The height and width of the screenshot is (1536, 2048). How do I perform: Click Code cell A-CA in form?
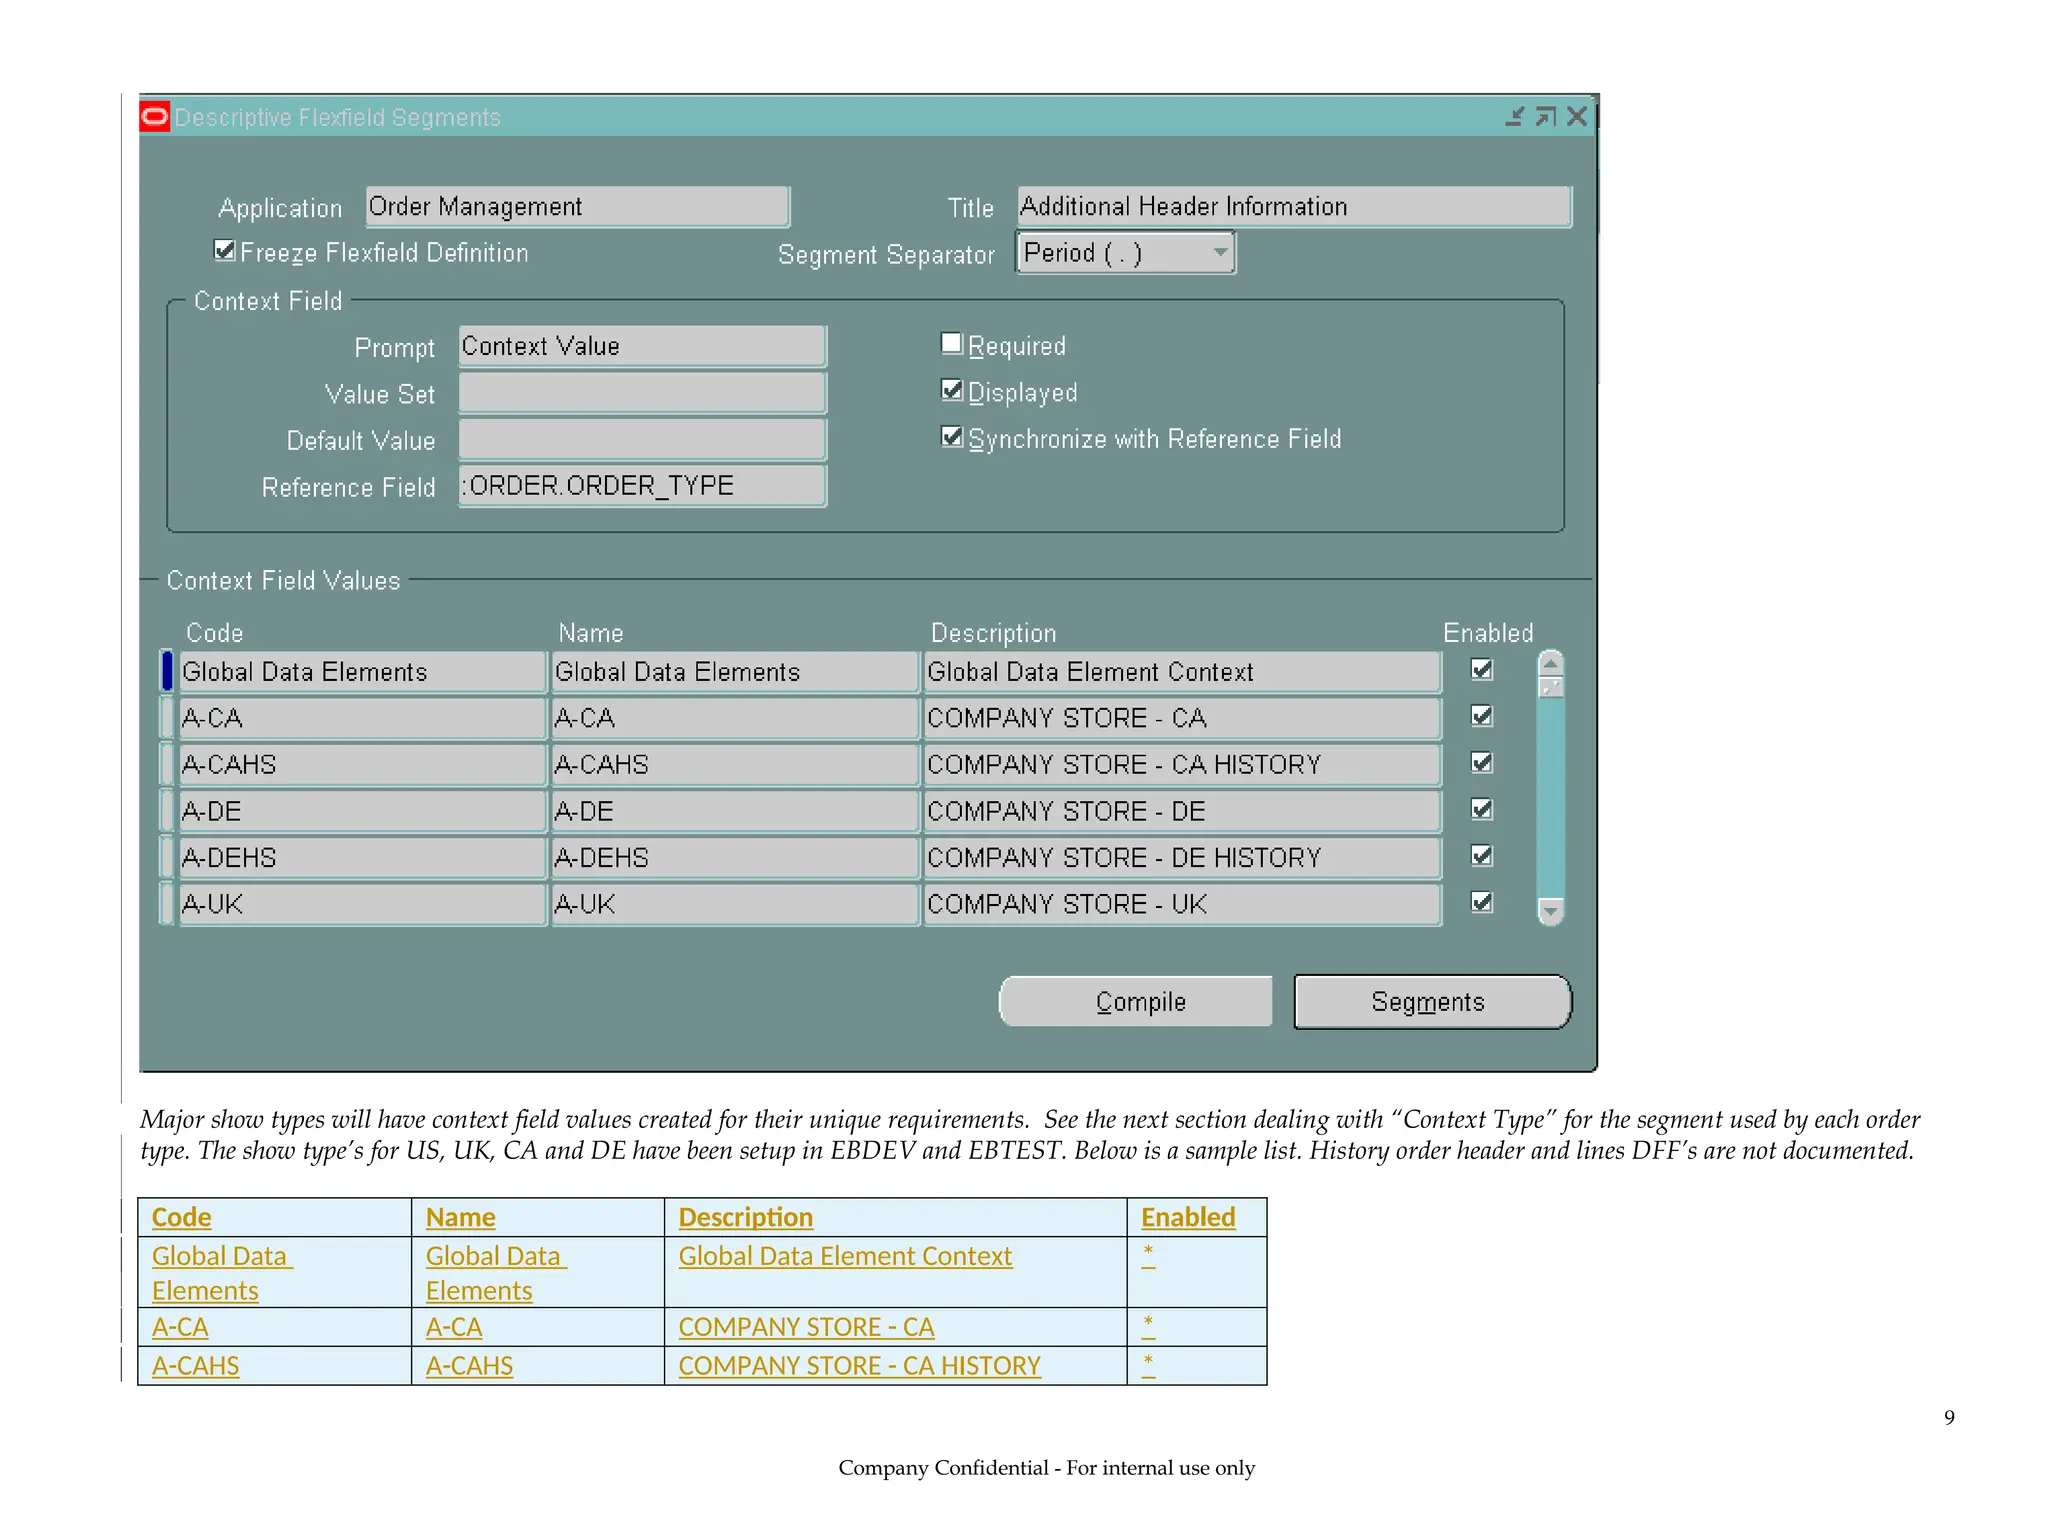pyautogui.click(x=362, y=718)
